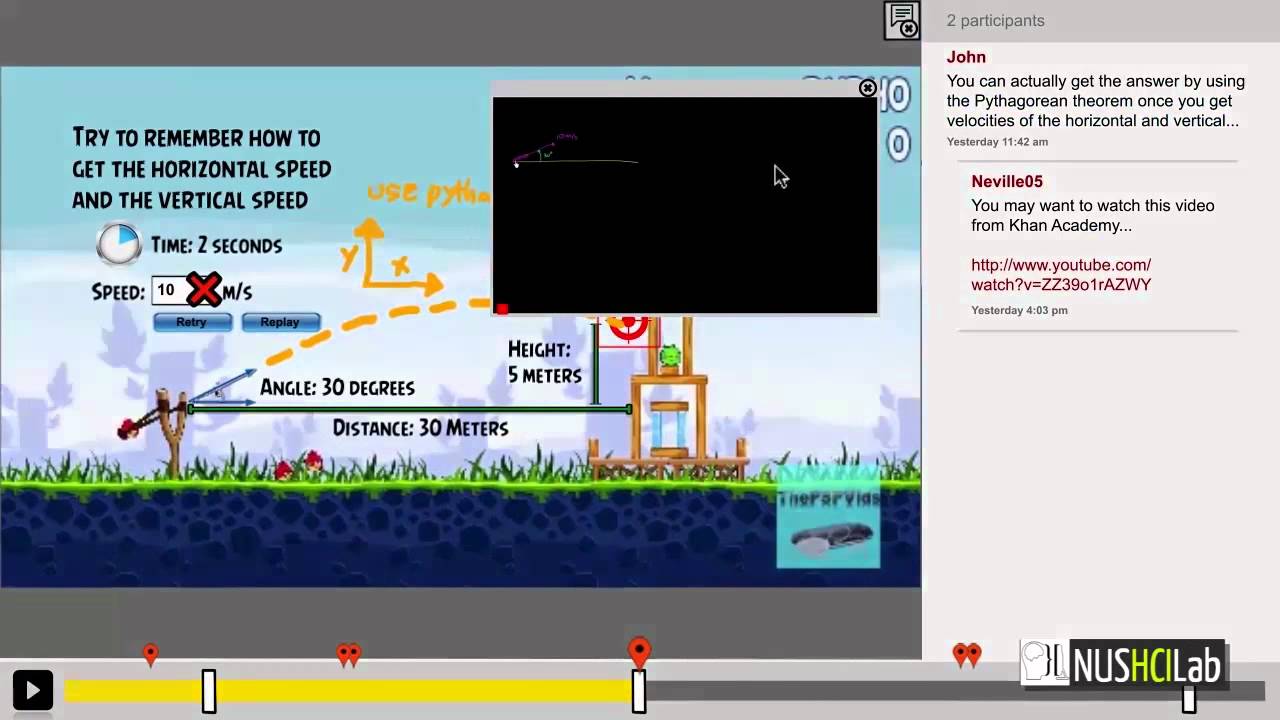Click the 'Yesterday 11:42 am' timestamp
The image size is (1280, 720).
(997, 142)
